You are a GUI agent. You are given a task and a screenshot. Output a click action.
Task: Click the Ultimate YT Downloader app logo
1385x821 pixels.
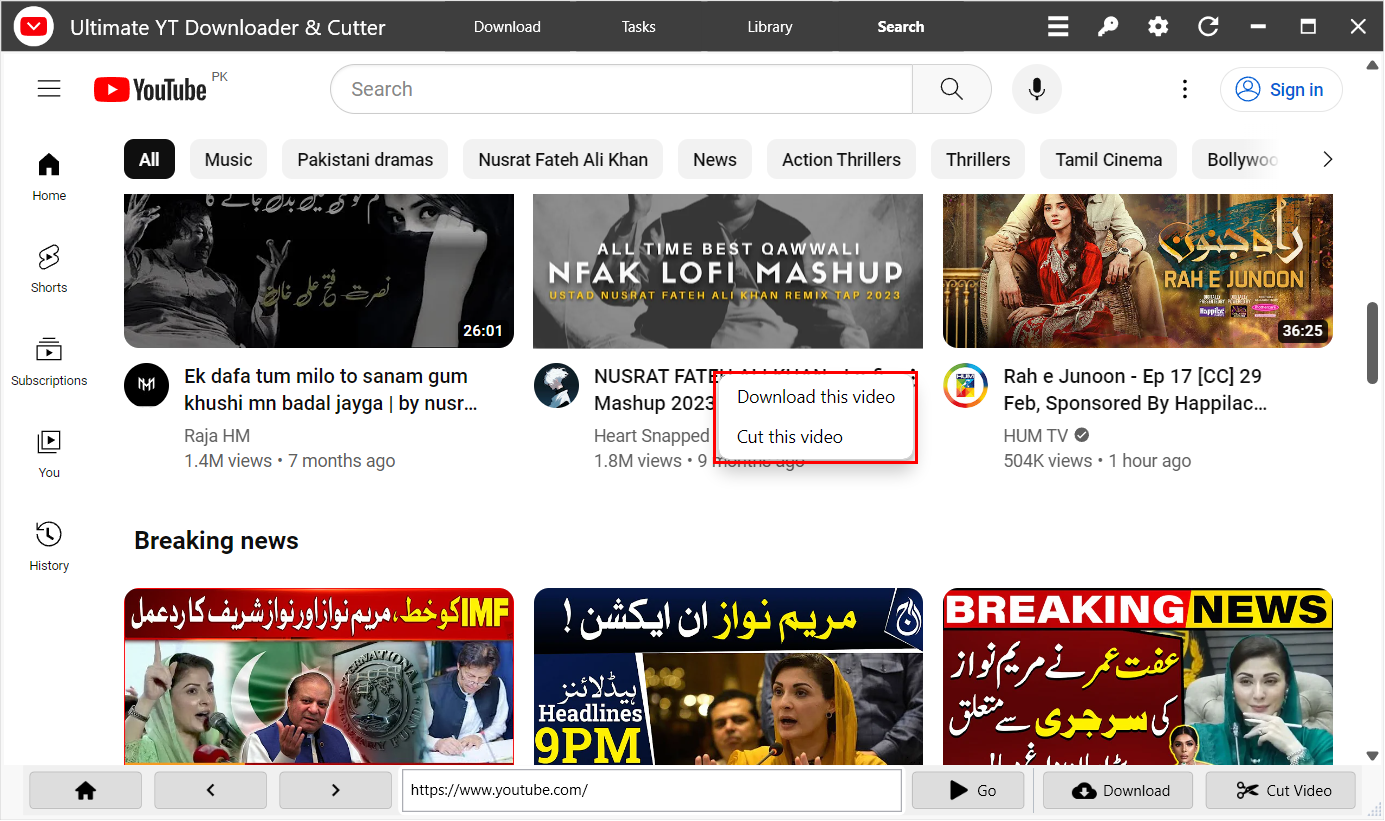35,27
